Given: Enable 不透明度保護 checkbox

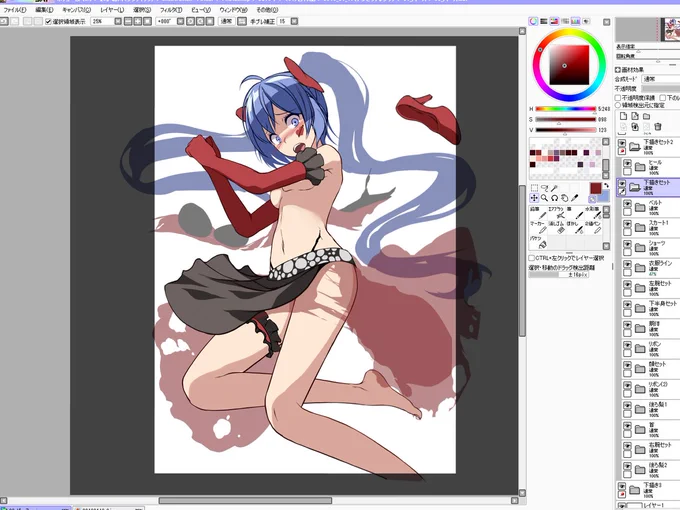Looking at the screenshot, I should (x=618, y=98).
